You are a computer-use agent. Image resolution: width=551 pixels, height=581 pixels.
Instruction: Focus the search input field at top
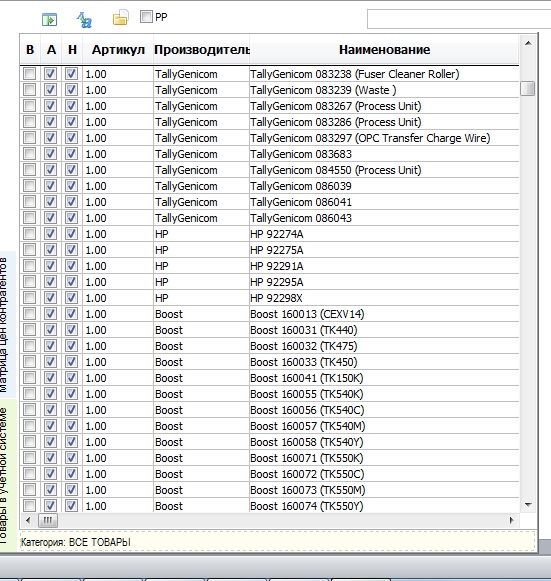pos(459,19)
